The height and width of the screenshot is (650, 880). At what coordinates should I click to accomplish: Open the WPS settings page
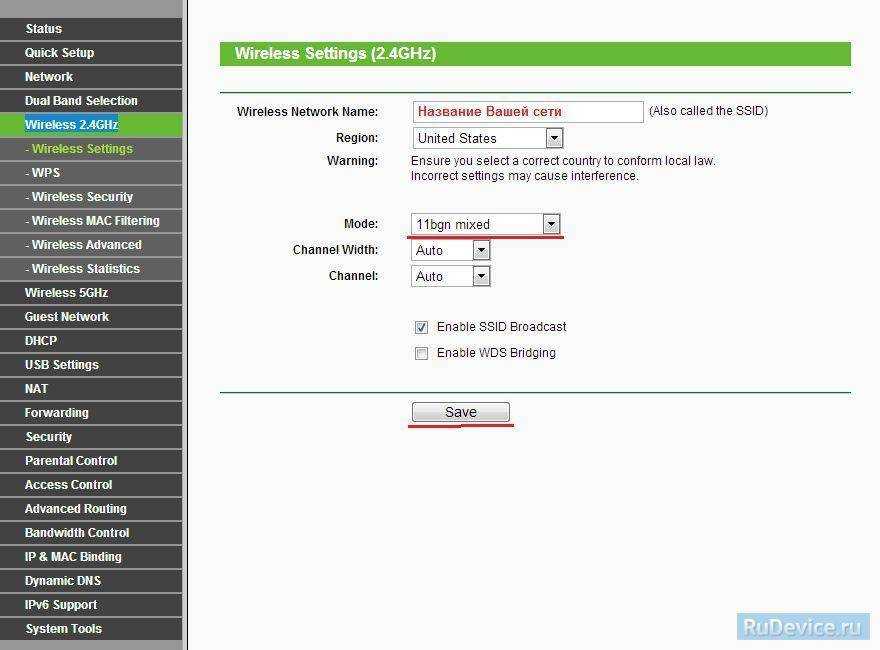46,173
